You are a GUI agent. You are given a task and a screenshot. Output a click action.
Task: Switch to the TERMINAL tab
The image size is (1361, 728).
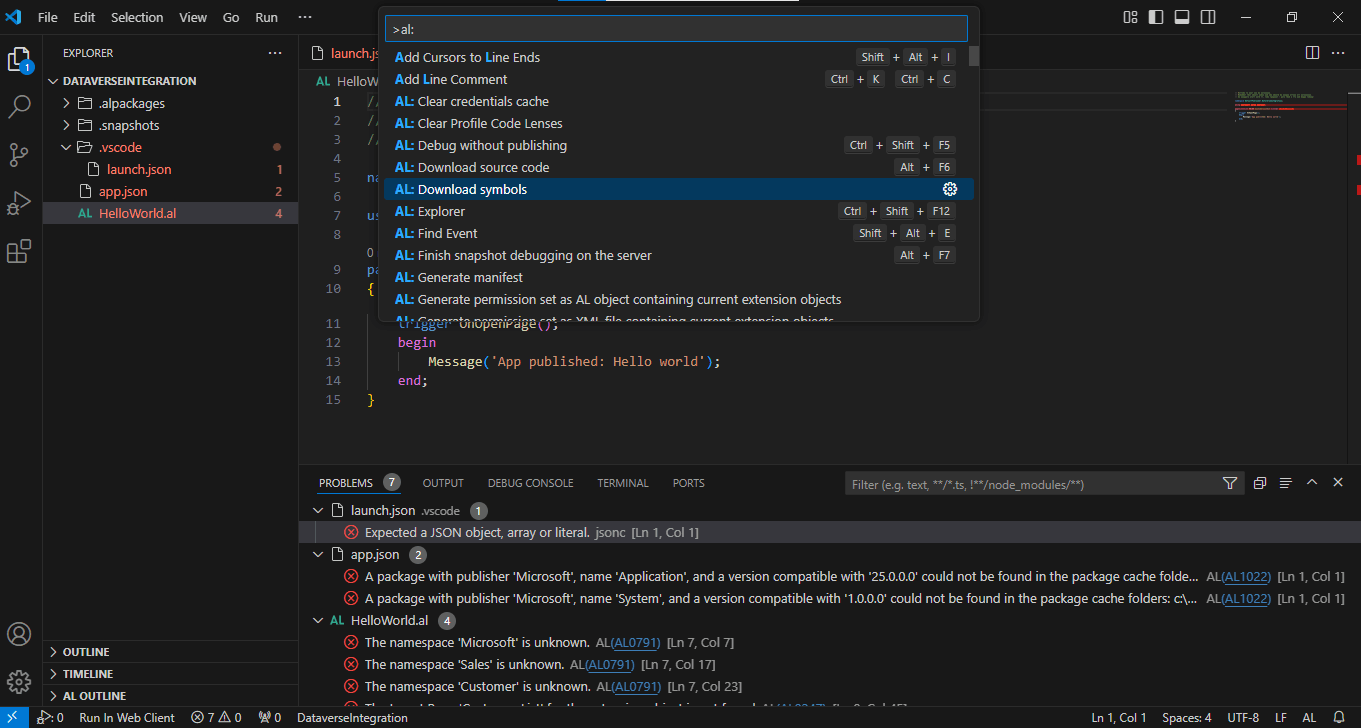pyautogui.click(x=622, y=483)
